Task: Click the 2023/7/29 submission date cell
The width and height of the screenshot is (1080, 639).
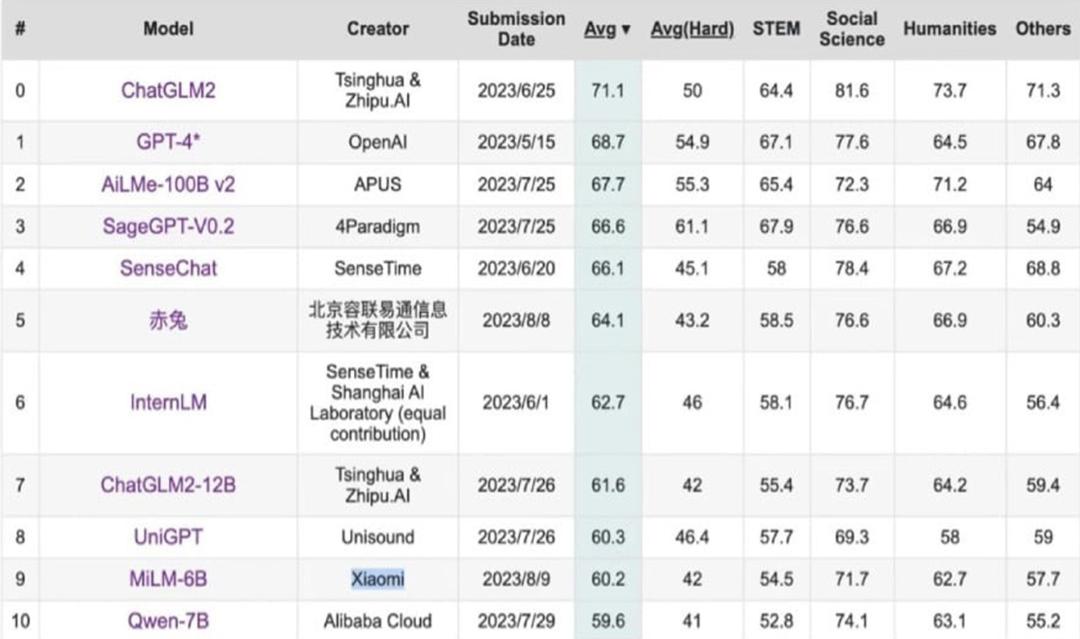Action: [516, 621]
